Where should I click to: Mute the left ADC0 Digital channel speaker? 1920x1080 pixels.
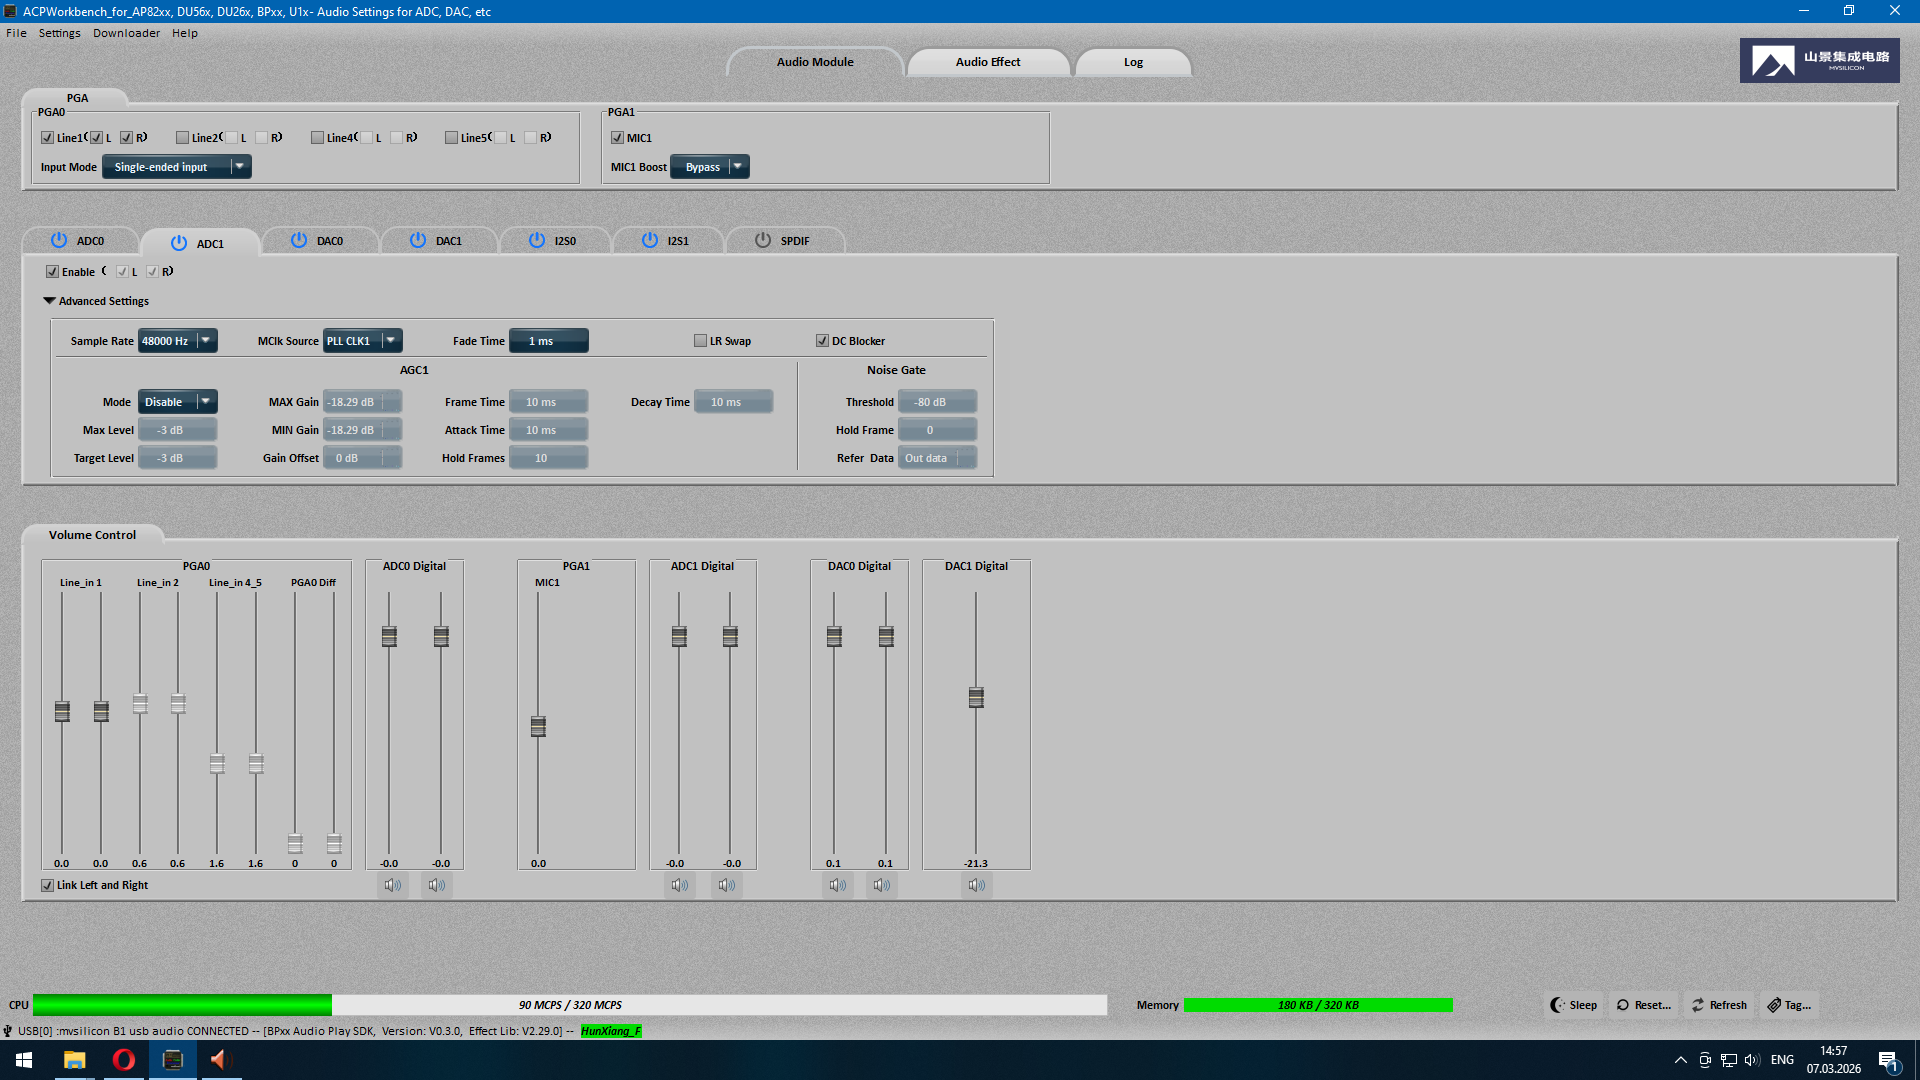[392, 885]
